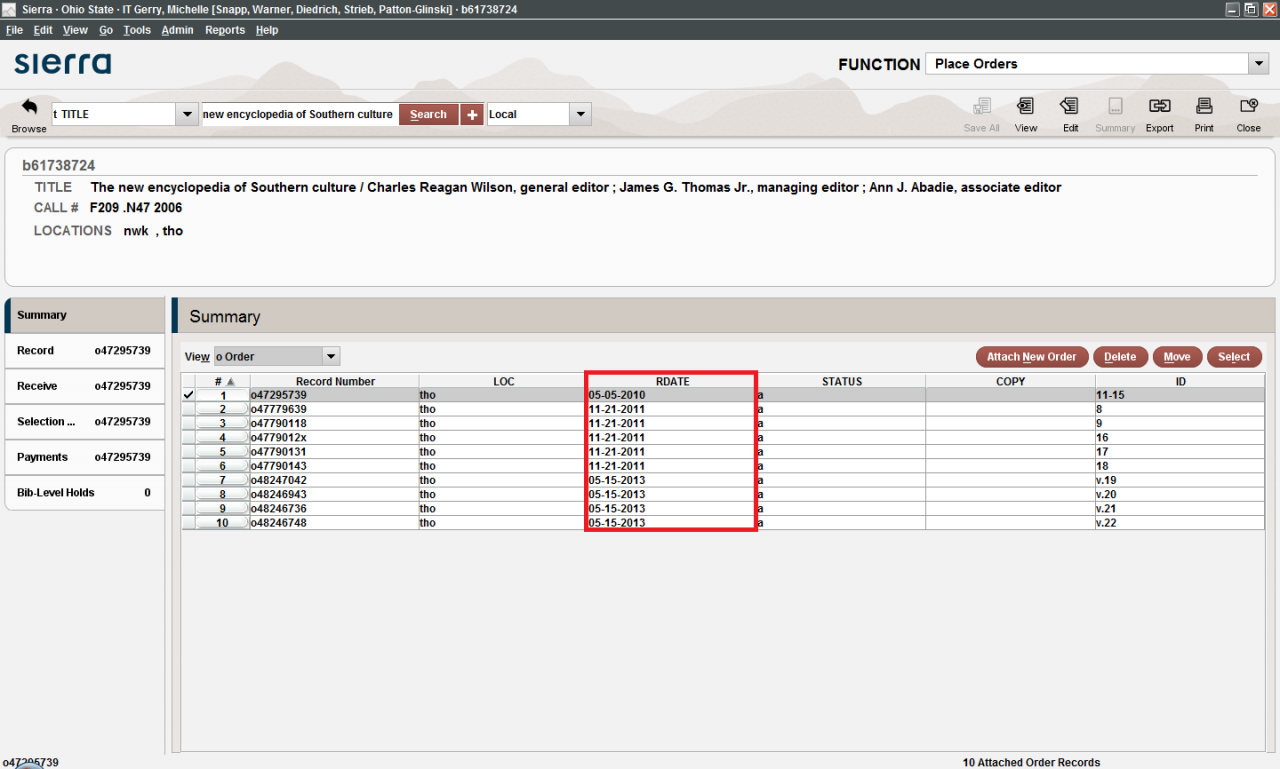Screen dimensions: 1280x769
Task: Select the Selection o47295739 side tab
Action: (85, 422)
